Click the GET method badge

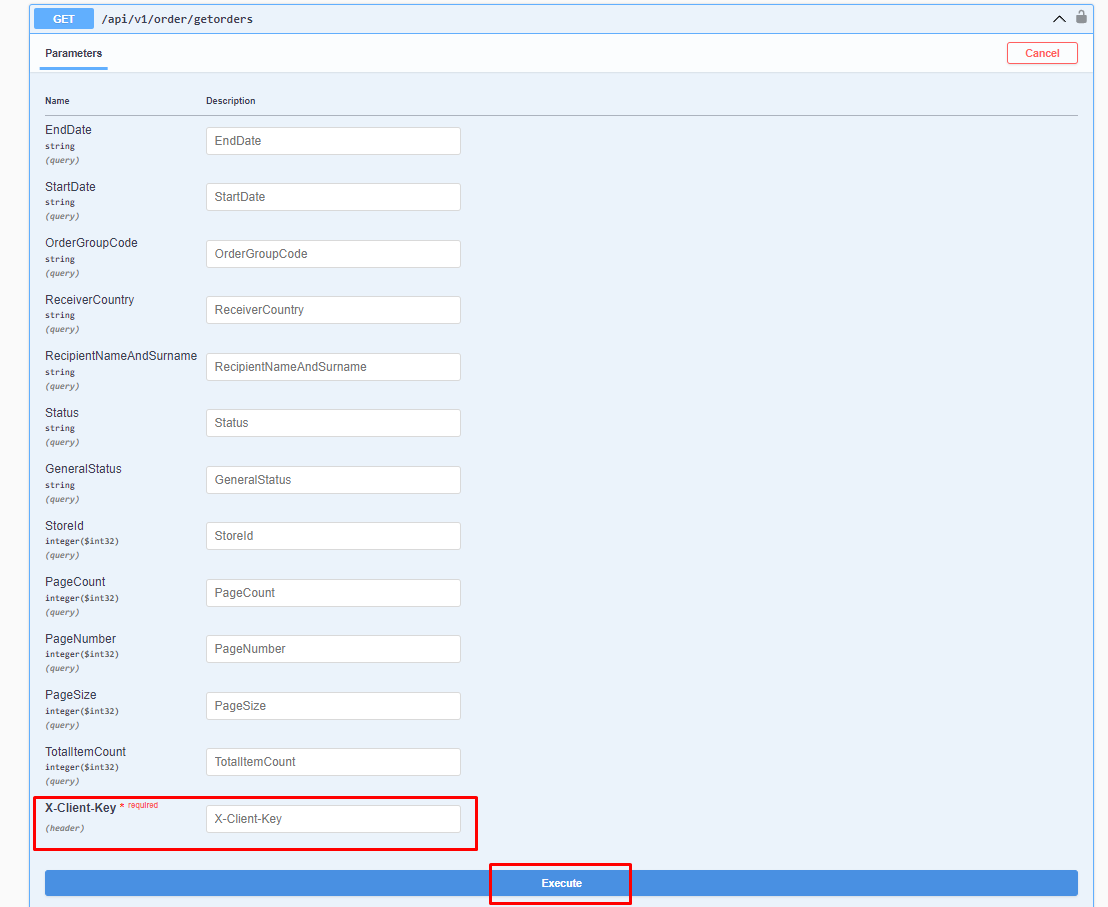coord(64,18)
